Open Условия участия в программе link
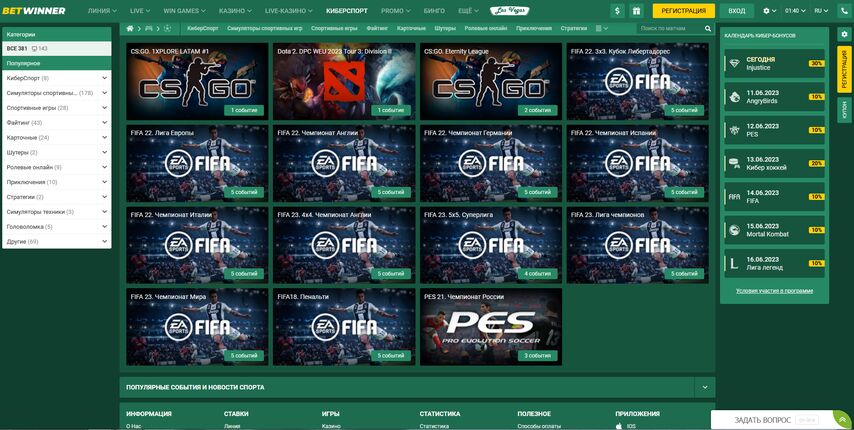Screen dimensions: 854x430 774,291
